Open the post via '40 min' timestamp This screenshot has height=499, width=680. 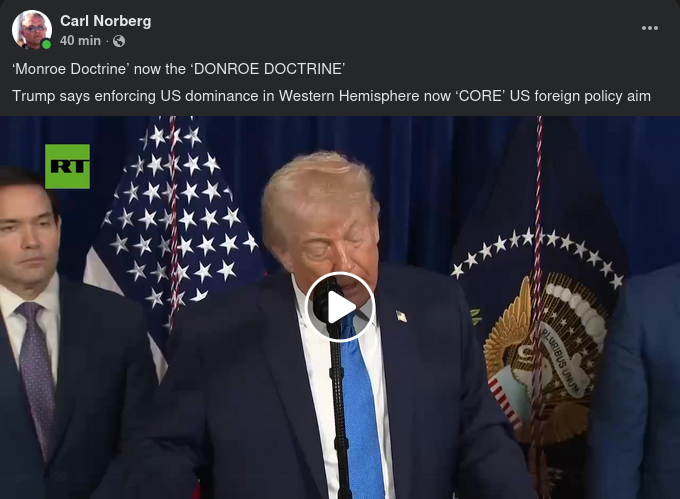click(80, 41)
